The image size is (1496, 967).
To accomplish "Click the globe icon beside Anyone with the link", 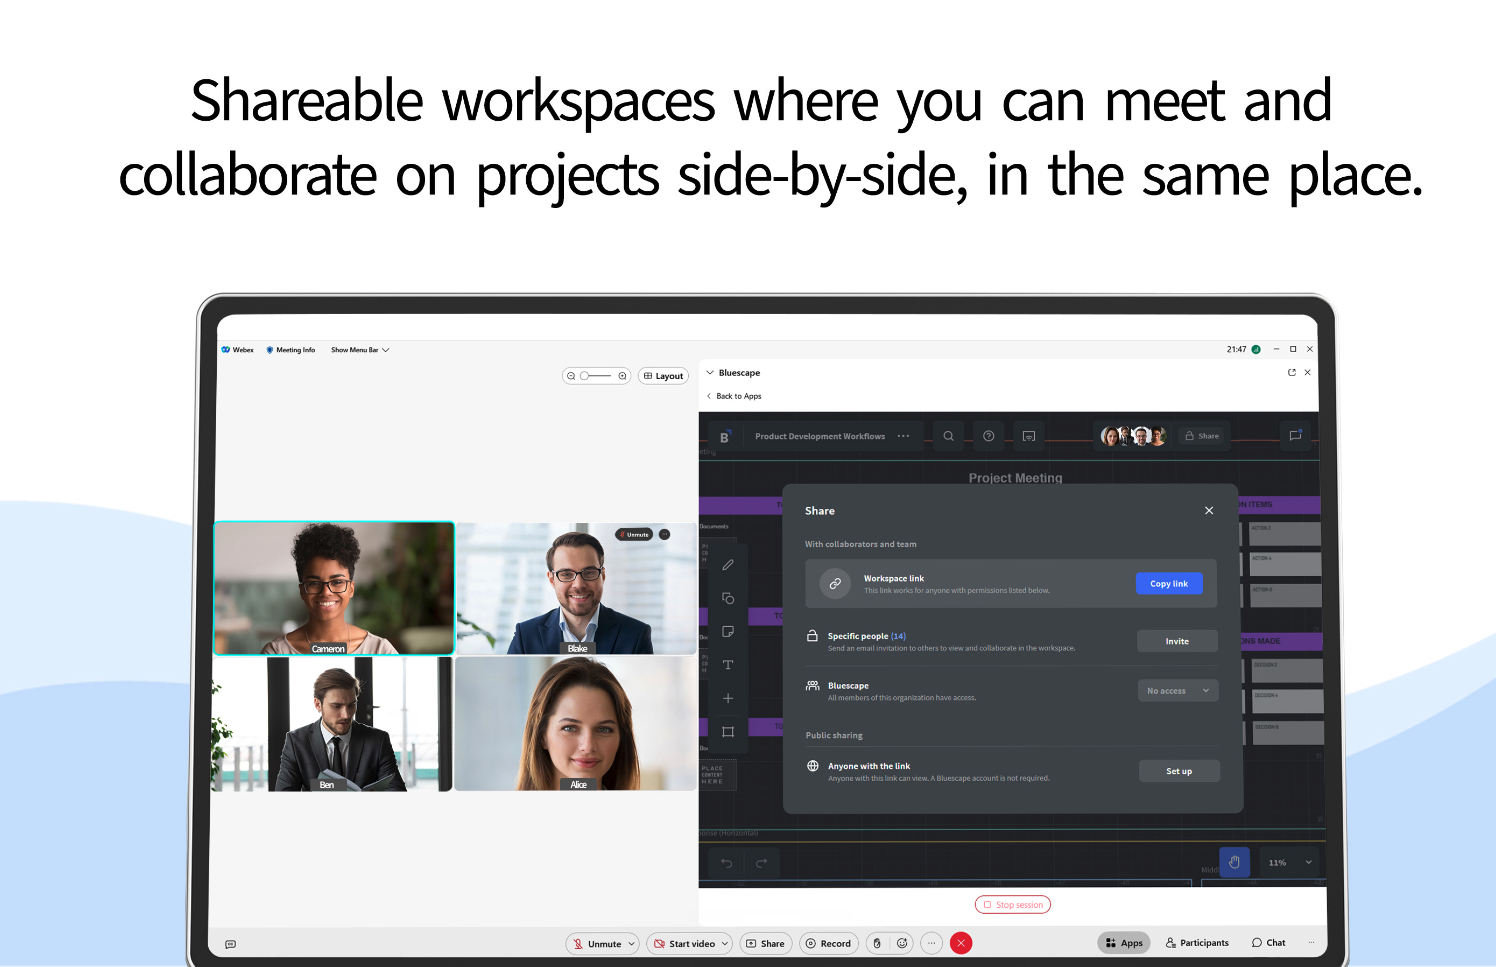I will [x=813, y=766].
